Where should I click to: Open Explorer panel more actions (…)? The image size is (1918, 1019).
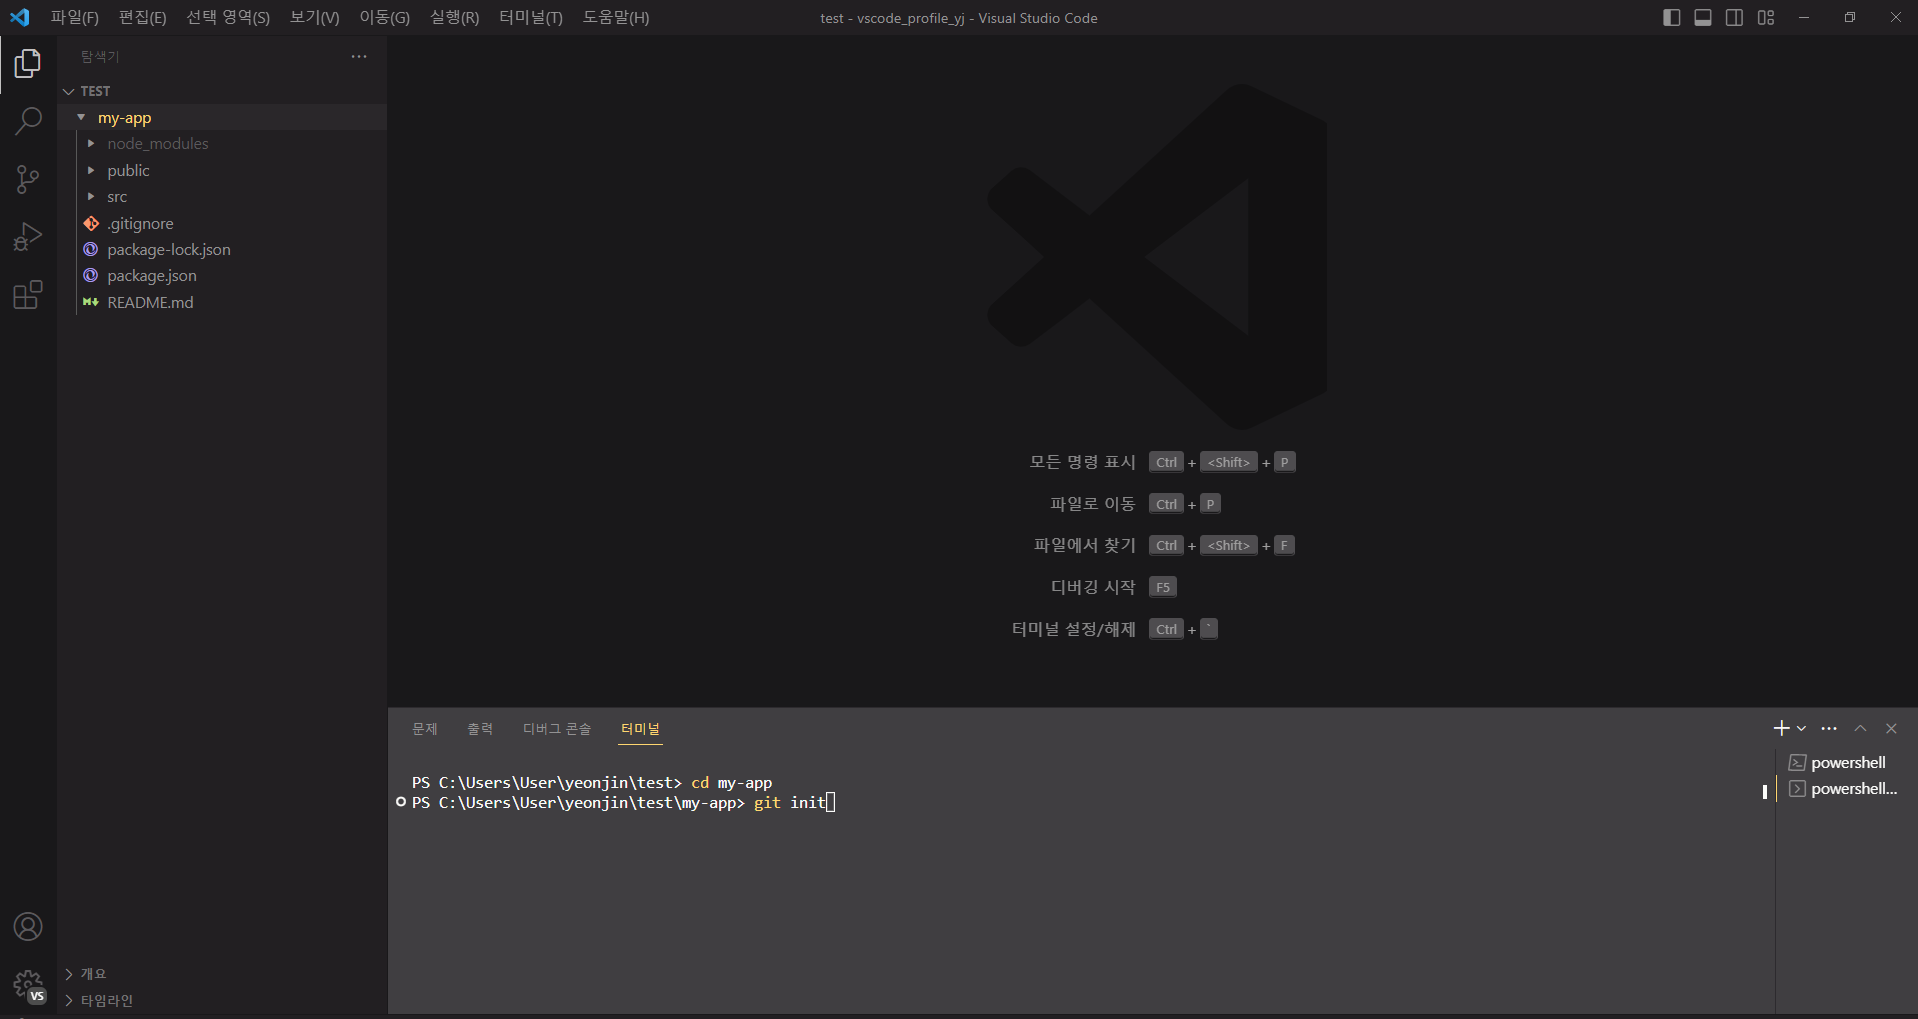click(x=359, y=57)
